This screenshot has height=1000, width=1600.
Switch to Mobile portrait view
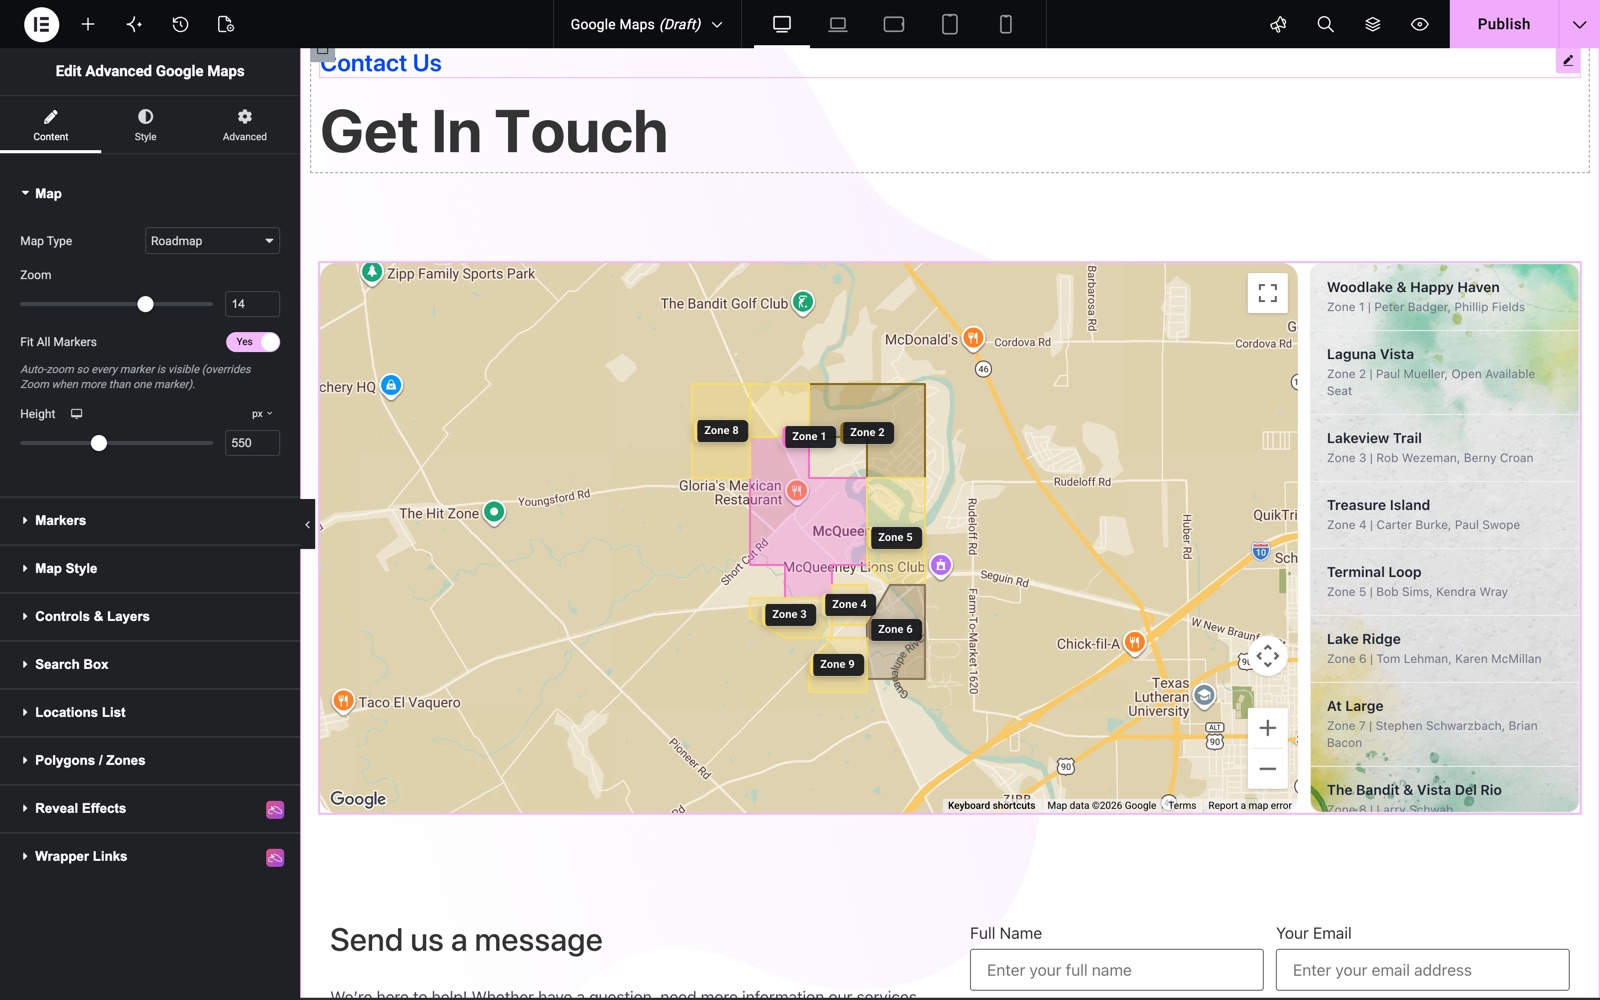coord(1006,24)
